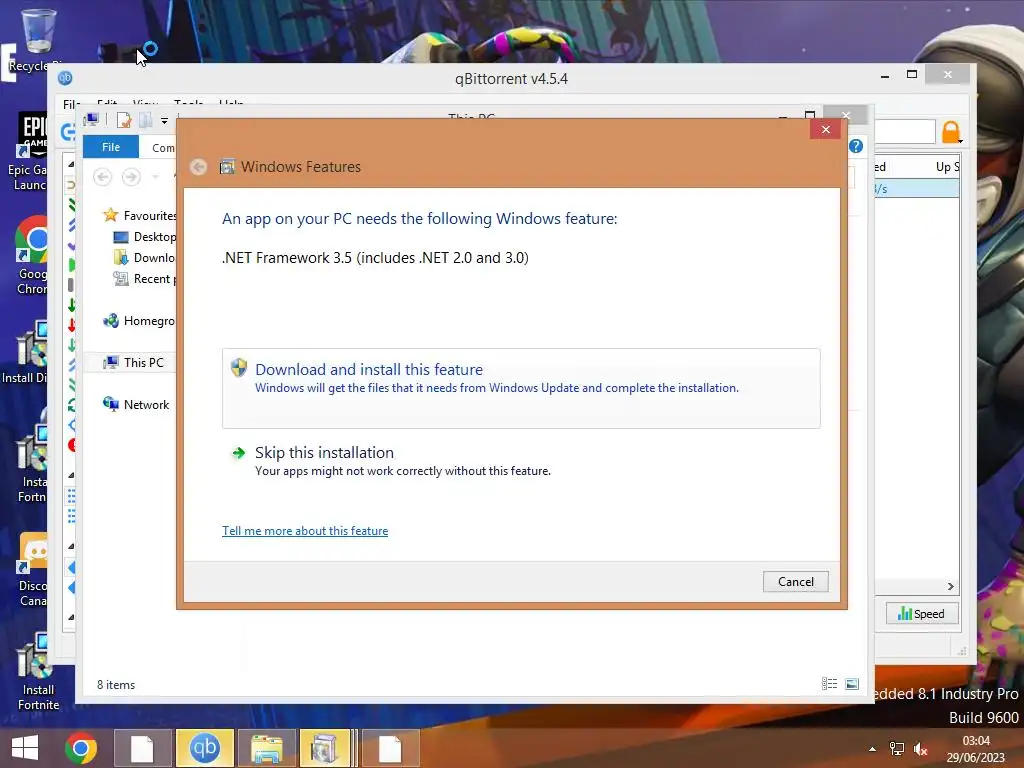Image resolution: width=1024 pixels, height=768 pixels.
Task: Click Download and install this feature
Action: coord(521,388)
